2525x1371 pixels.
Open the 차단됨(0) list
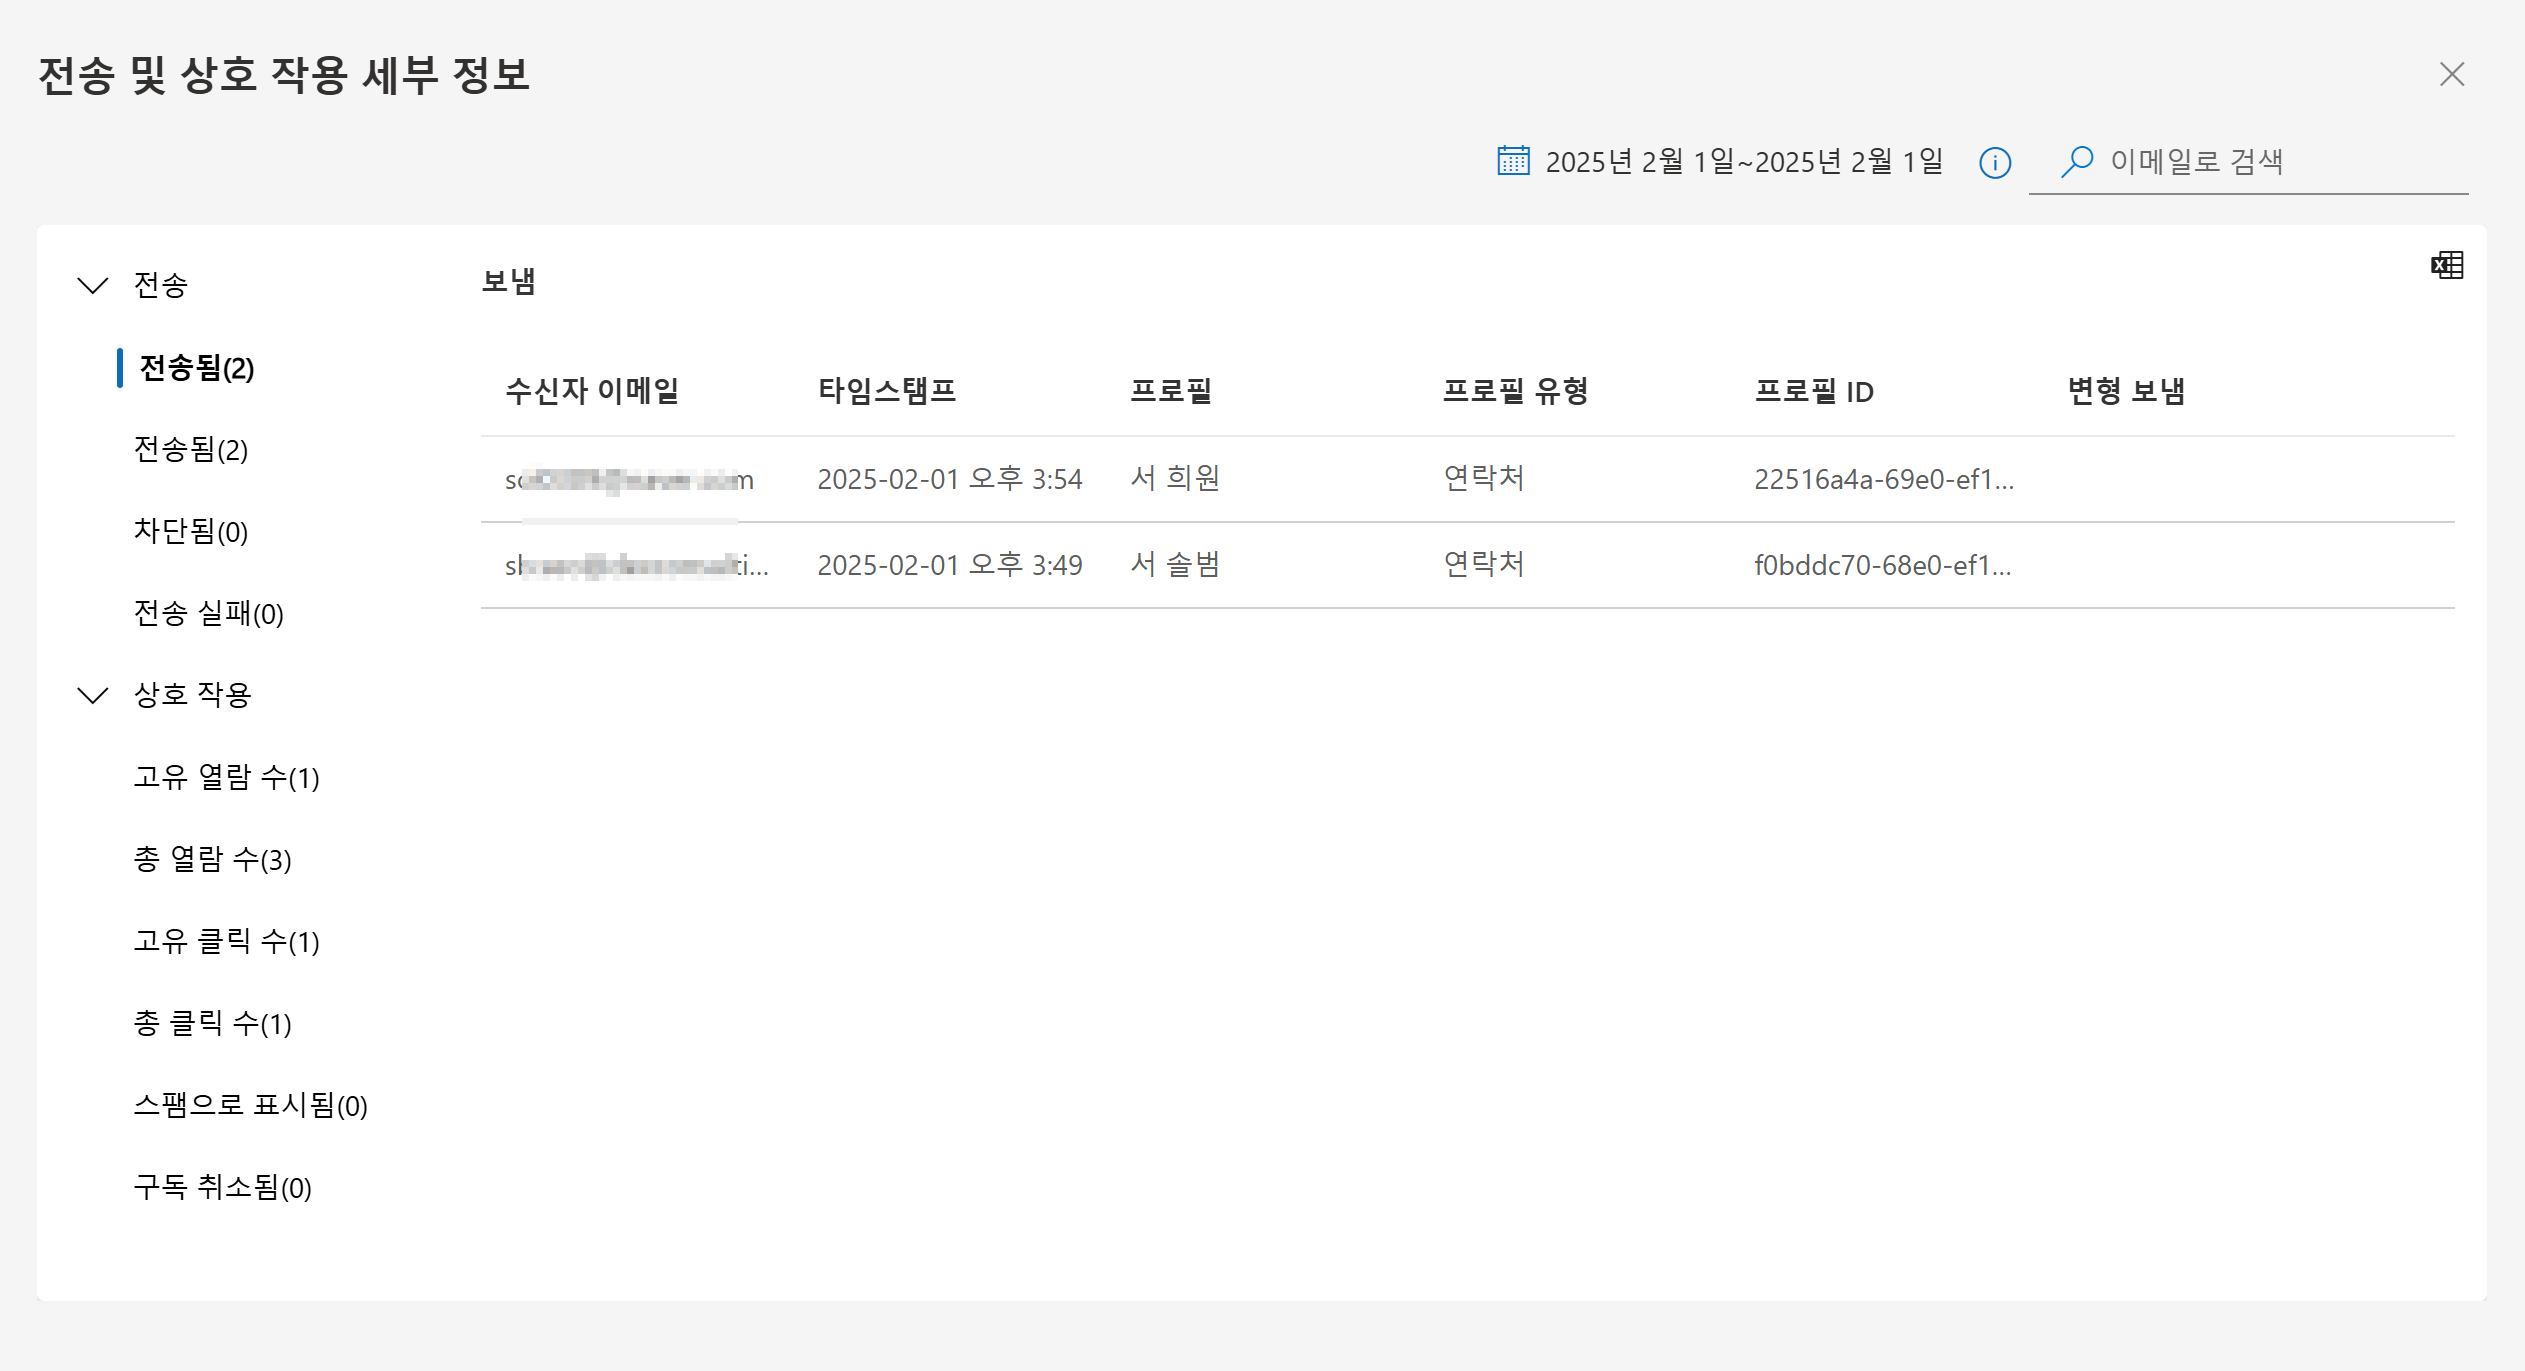191,532
